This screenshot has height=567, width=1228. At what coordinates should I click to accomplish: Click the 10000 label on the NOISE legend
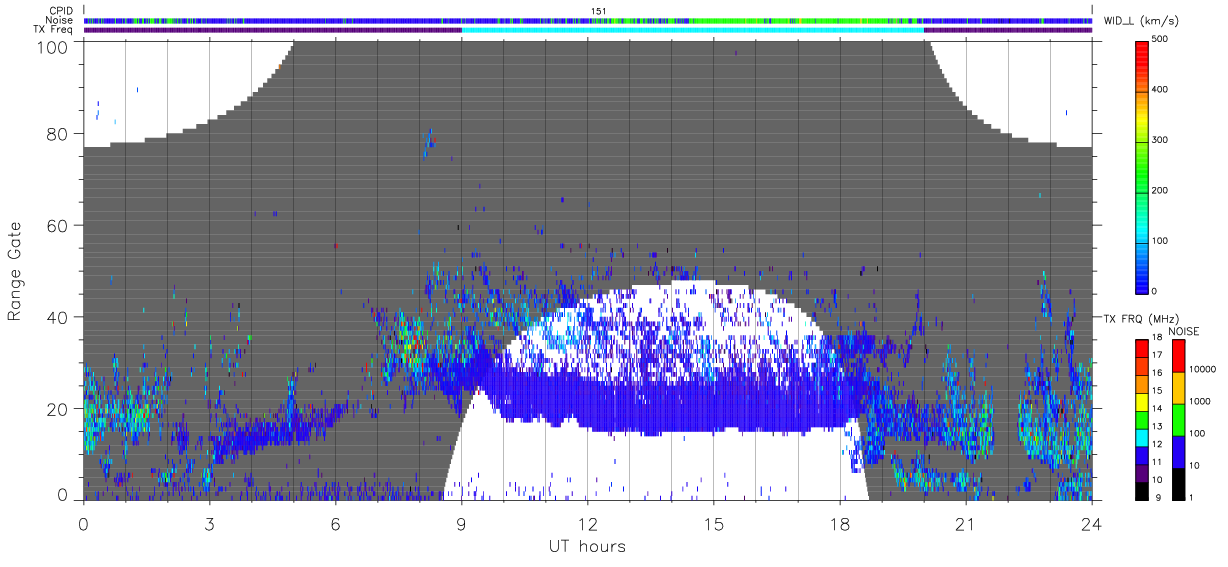1202,369
